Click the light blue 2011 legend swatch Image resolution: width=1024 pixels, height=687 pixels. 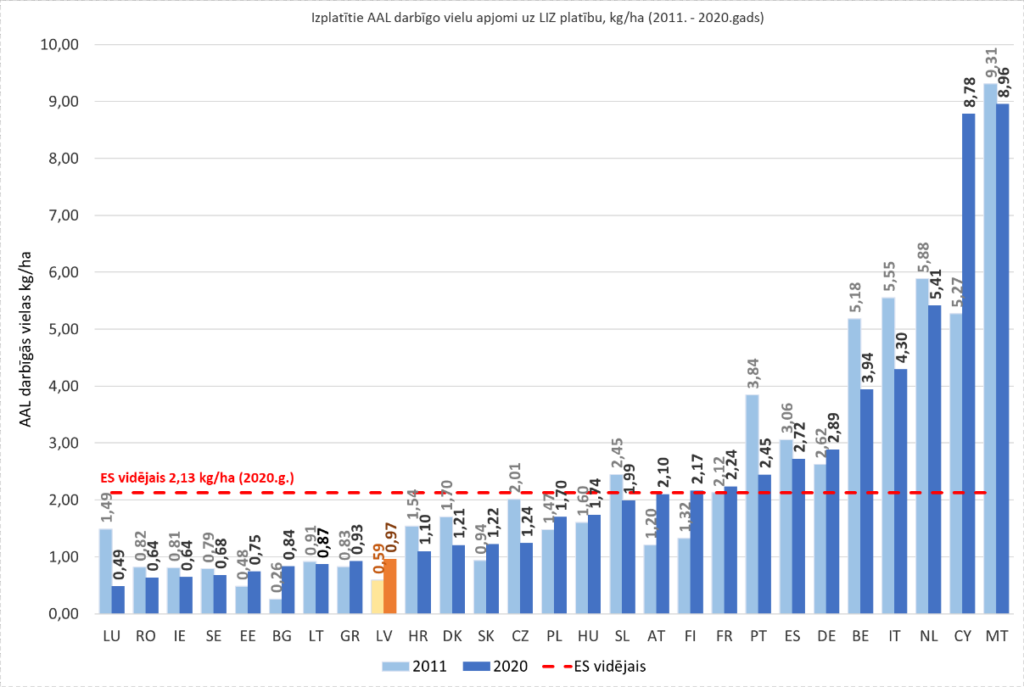(x=394, y=663)
